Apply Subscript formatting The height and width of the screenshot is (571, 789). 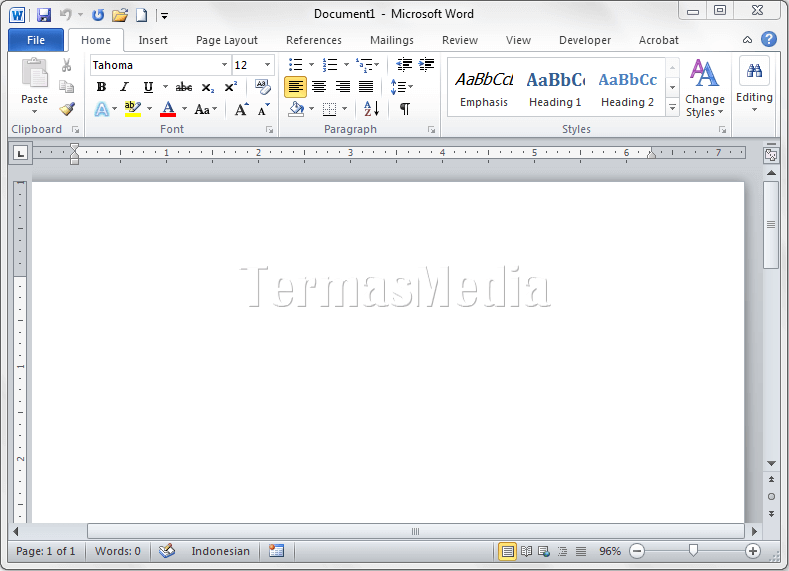(208, 88)
